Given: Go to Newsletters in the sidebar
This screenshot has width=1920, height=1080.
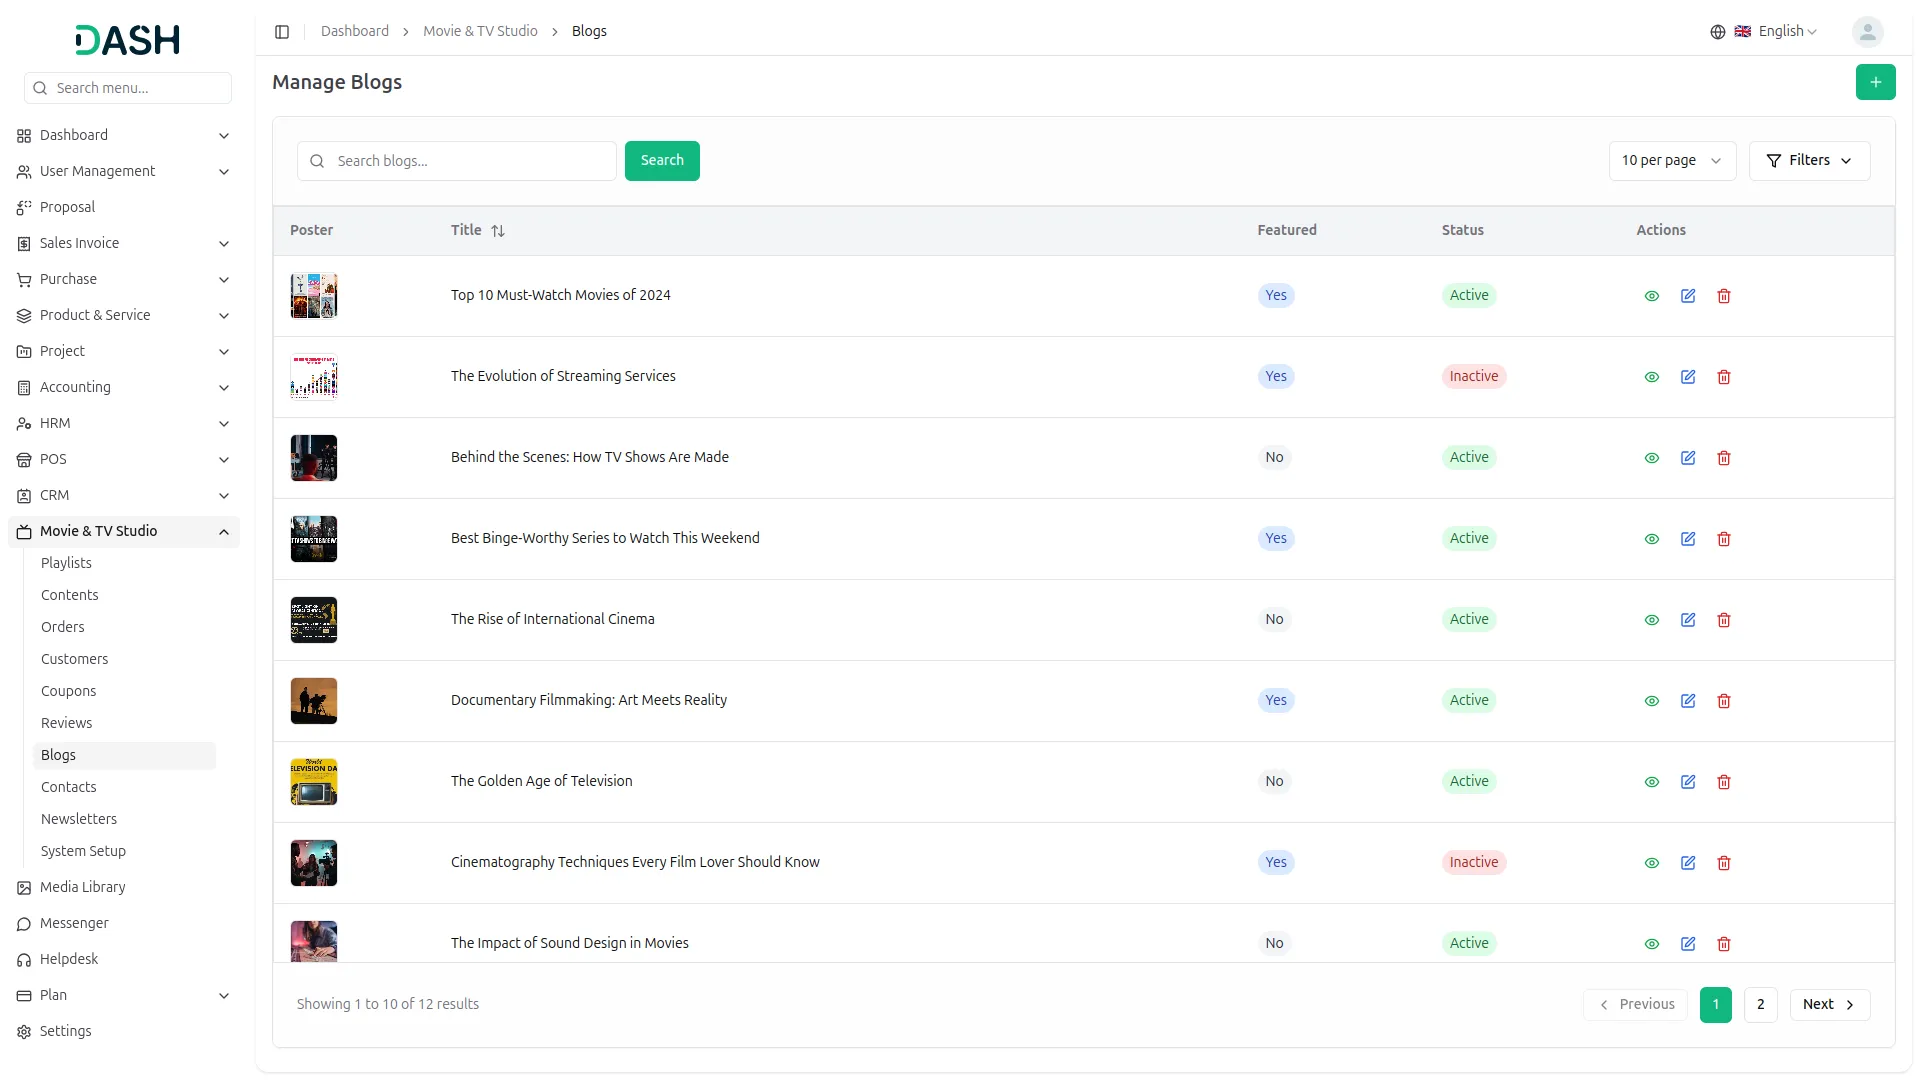Looking at the screenshot, I should (79, 819).
